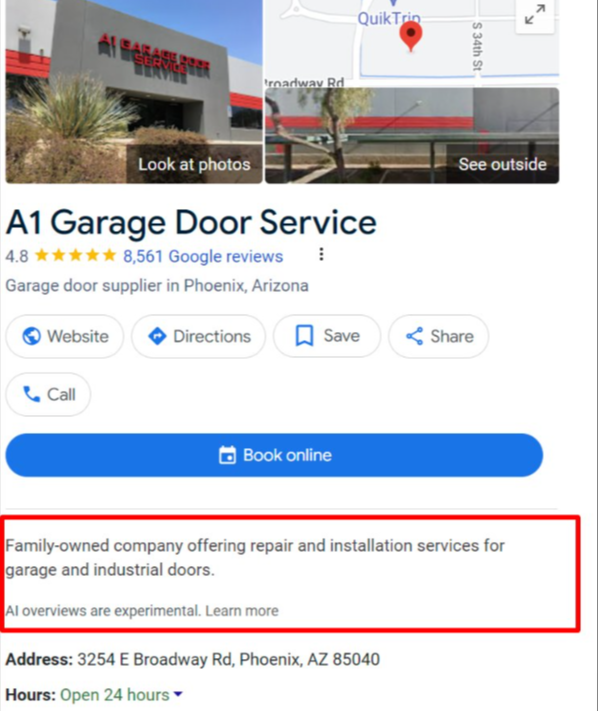The height and width of the screenshot is (711, 598).
Task: Open the 8,561 Google reviews link
Action: [x=203, y=256]
